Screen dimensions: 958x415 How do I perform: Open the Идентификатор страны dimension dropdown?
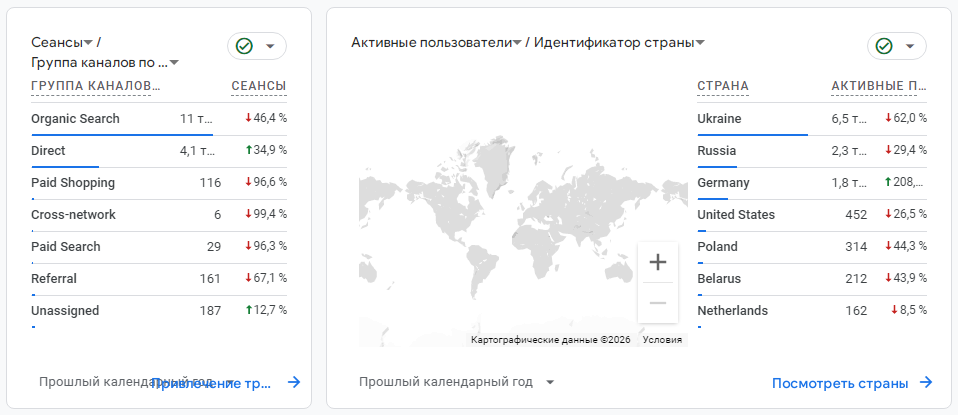700,43
